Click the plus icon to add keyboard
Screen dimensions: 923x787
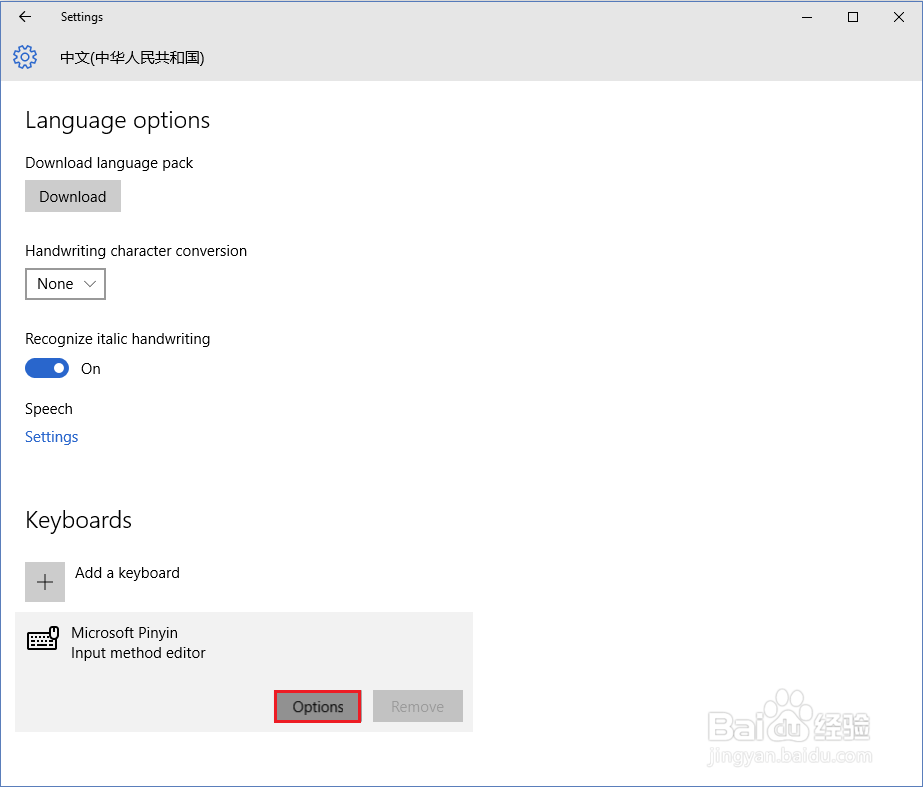click(45, 582)
